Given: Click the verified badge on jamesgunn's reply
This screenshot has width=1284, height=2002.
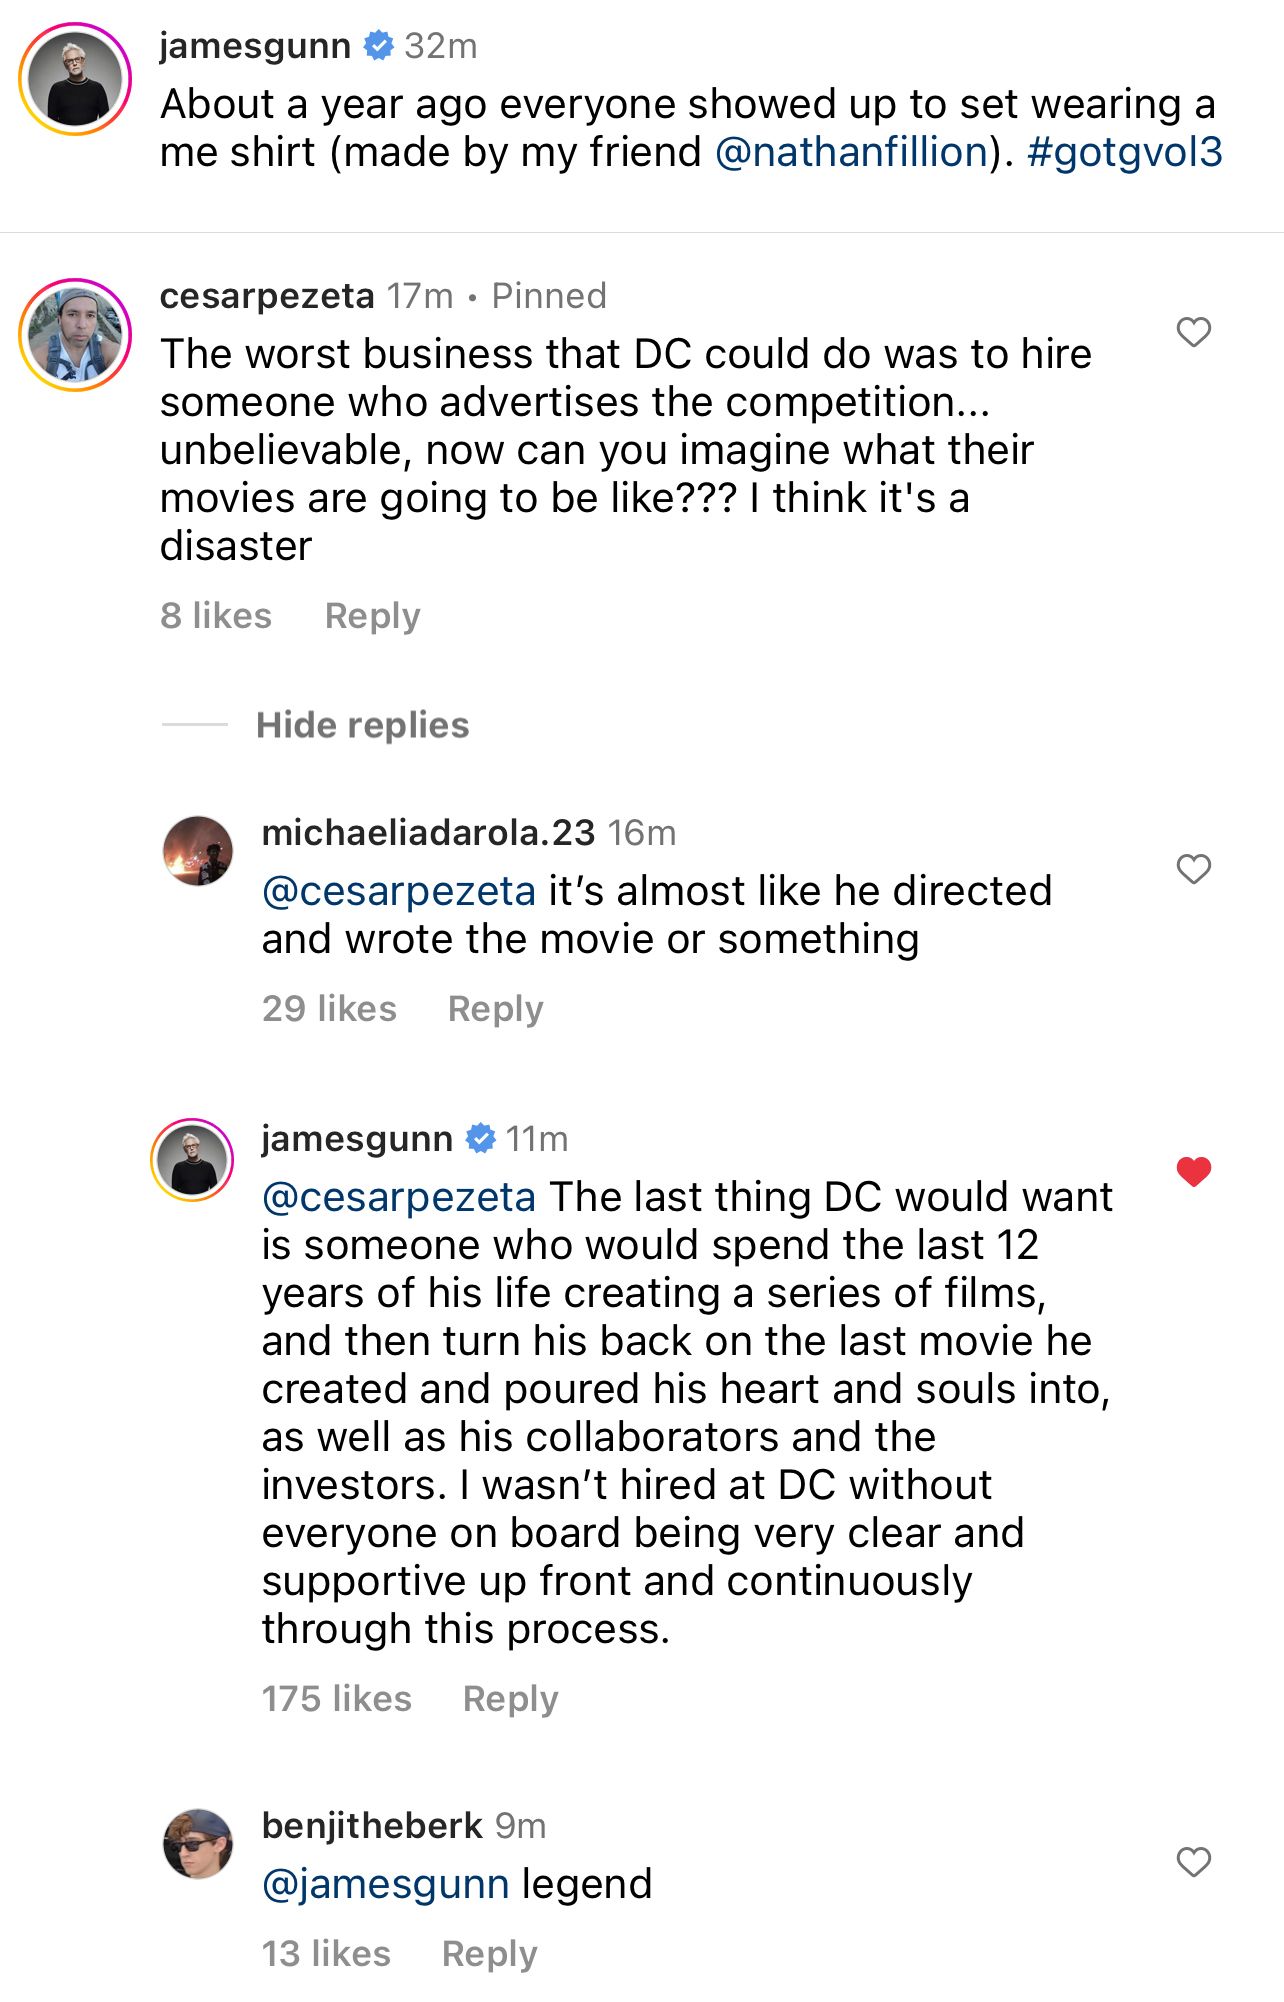Looking at the screenshot, I should (482, 1137).
